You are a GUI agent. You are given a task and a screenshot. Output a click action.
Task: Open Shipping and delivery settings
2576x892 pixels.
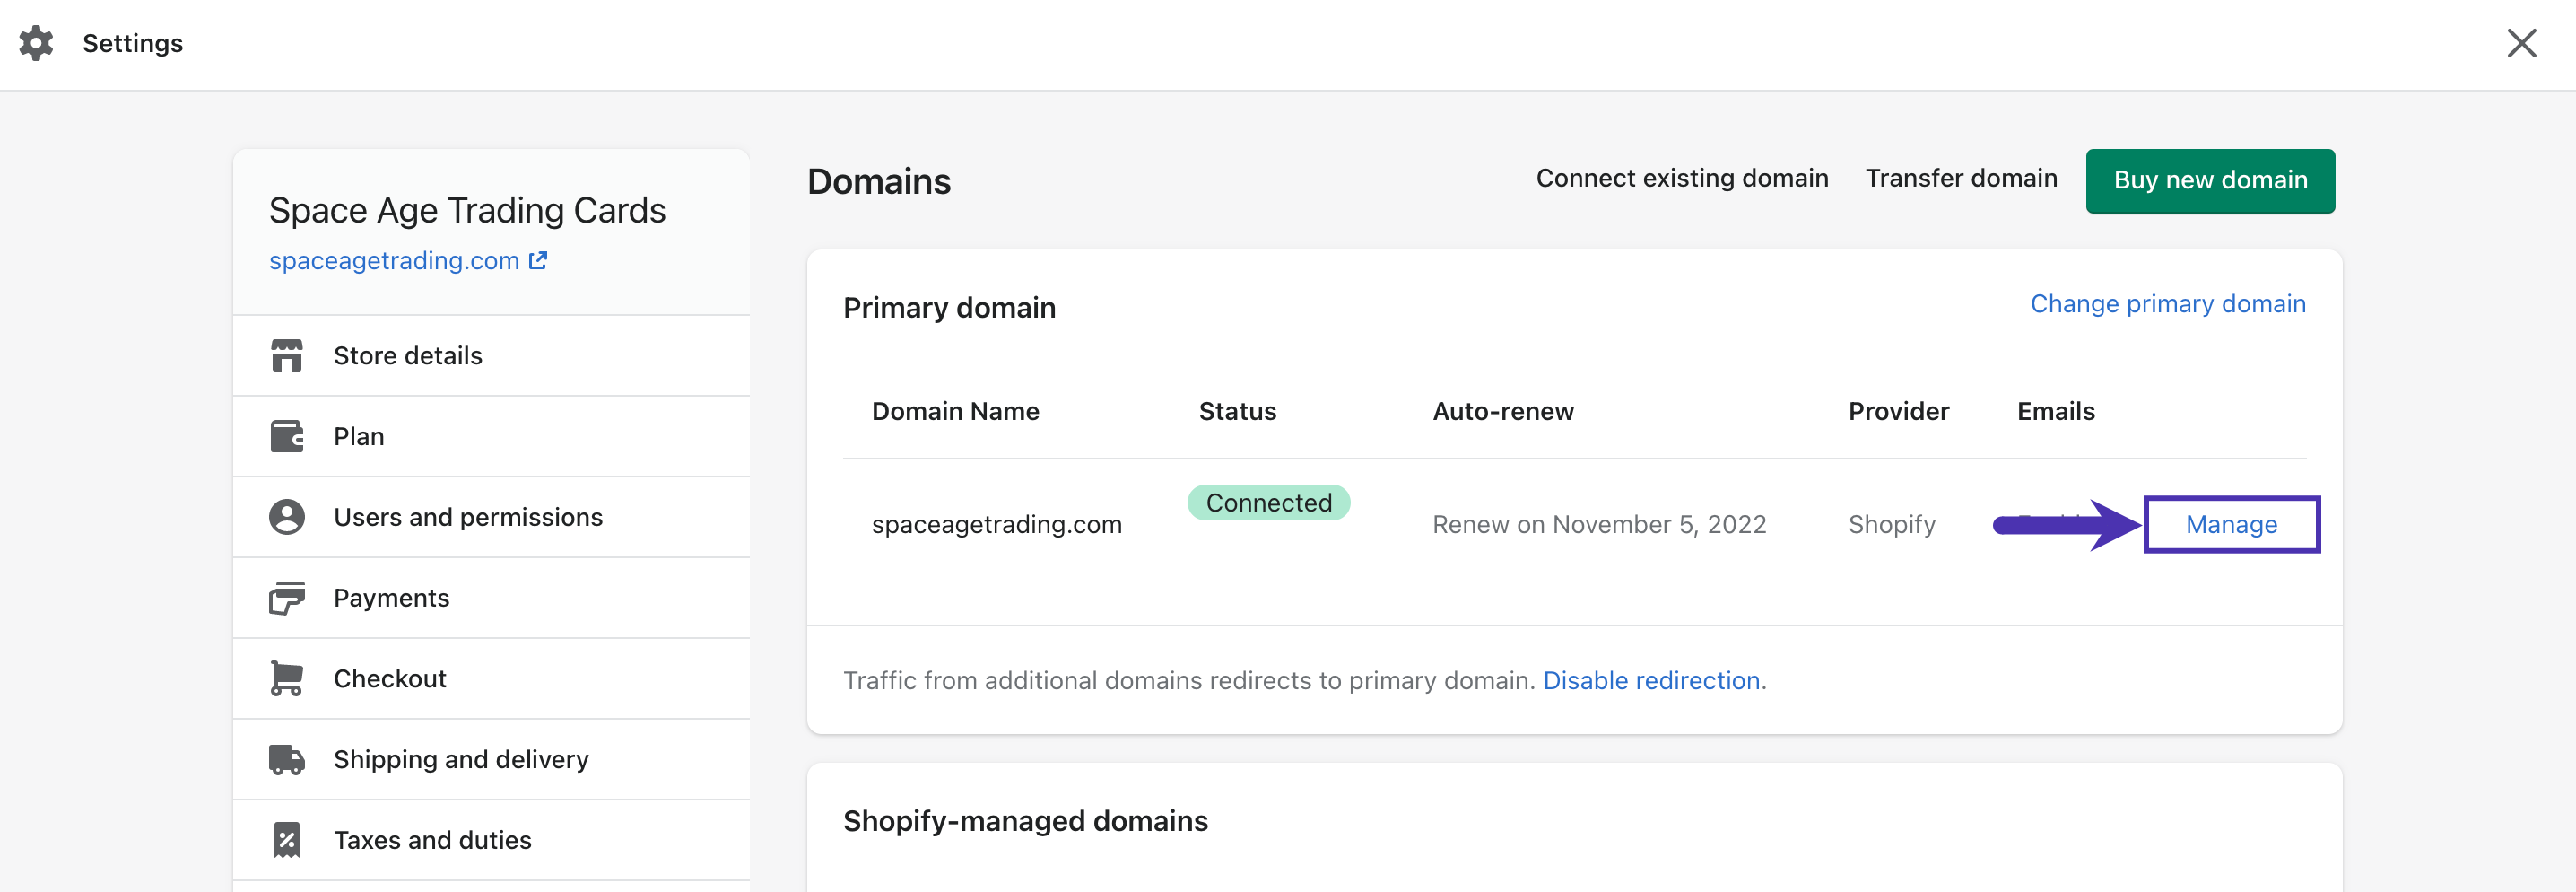[491, 760]
